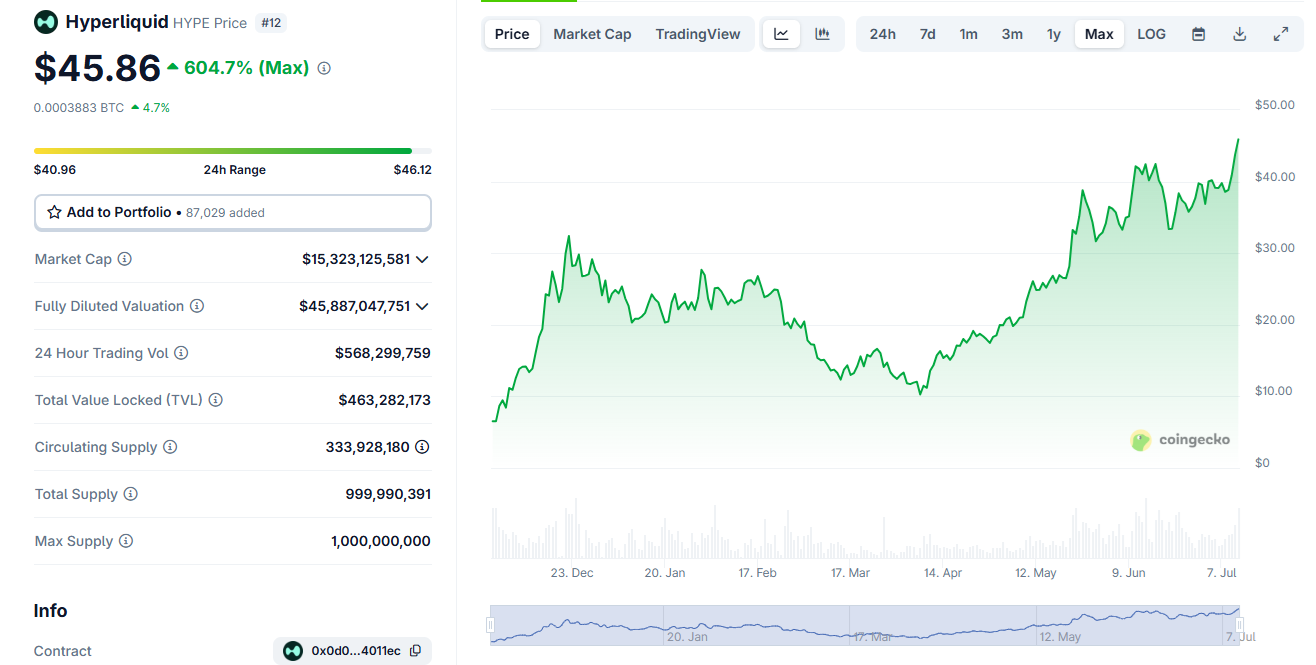The height and width of the screenshot is (665, 1316).
Task: Click the $45.86 price value
Action: [x=97, y=68]
